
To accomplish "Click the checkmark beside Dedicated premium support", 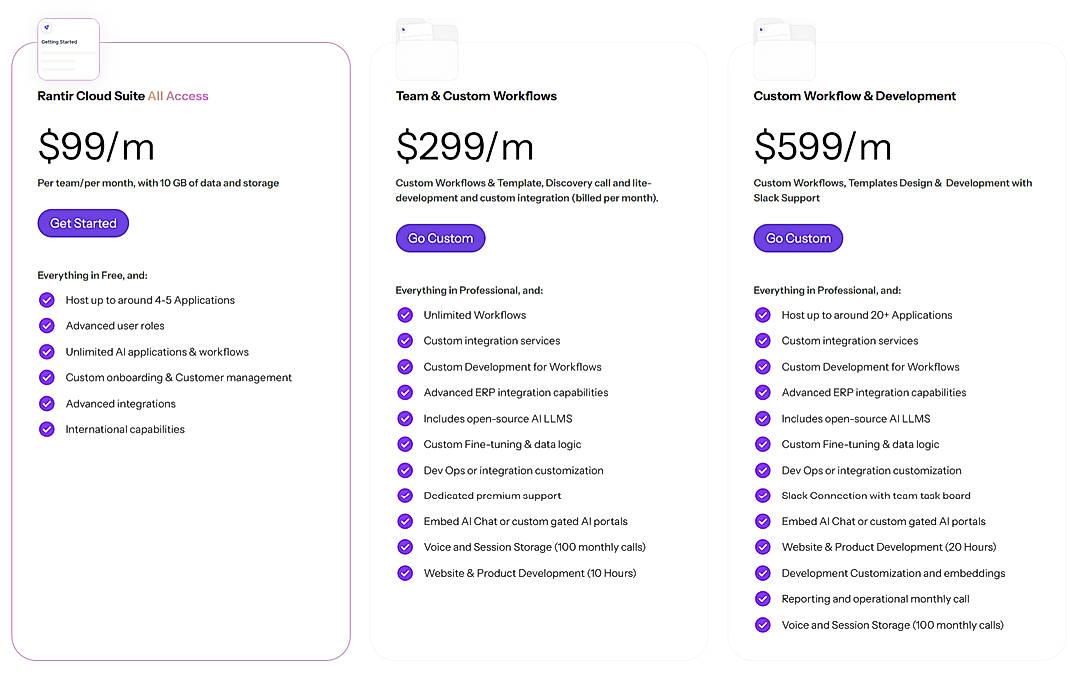I will click(405, 495).
